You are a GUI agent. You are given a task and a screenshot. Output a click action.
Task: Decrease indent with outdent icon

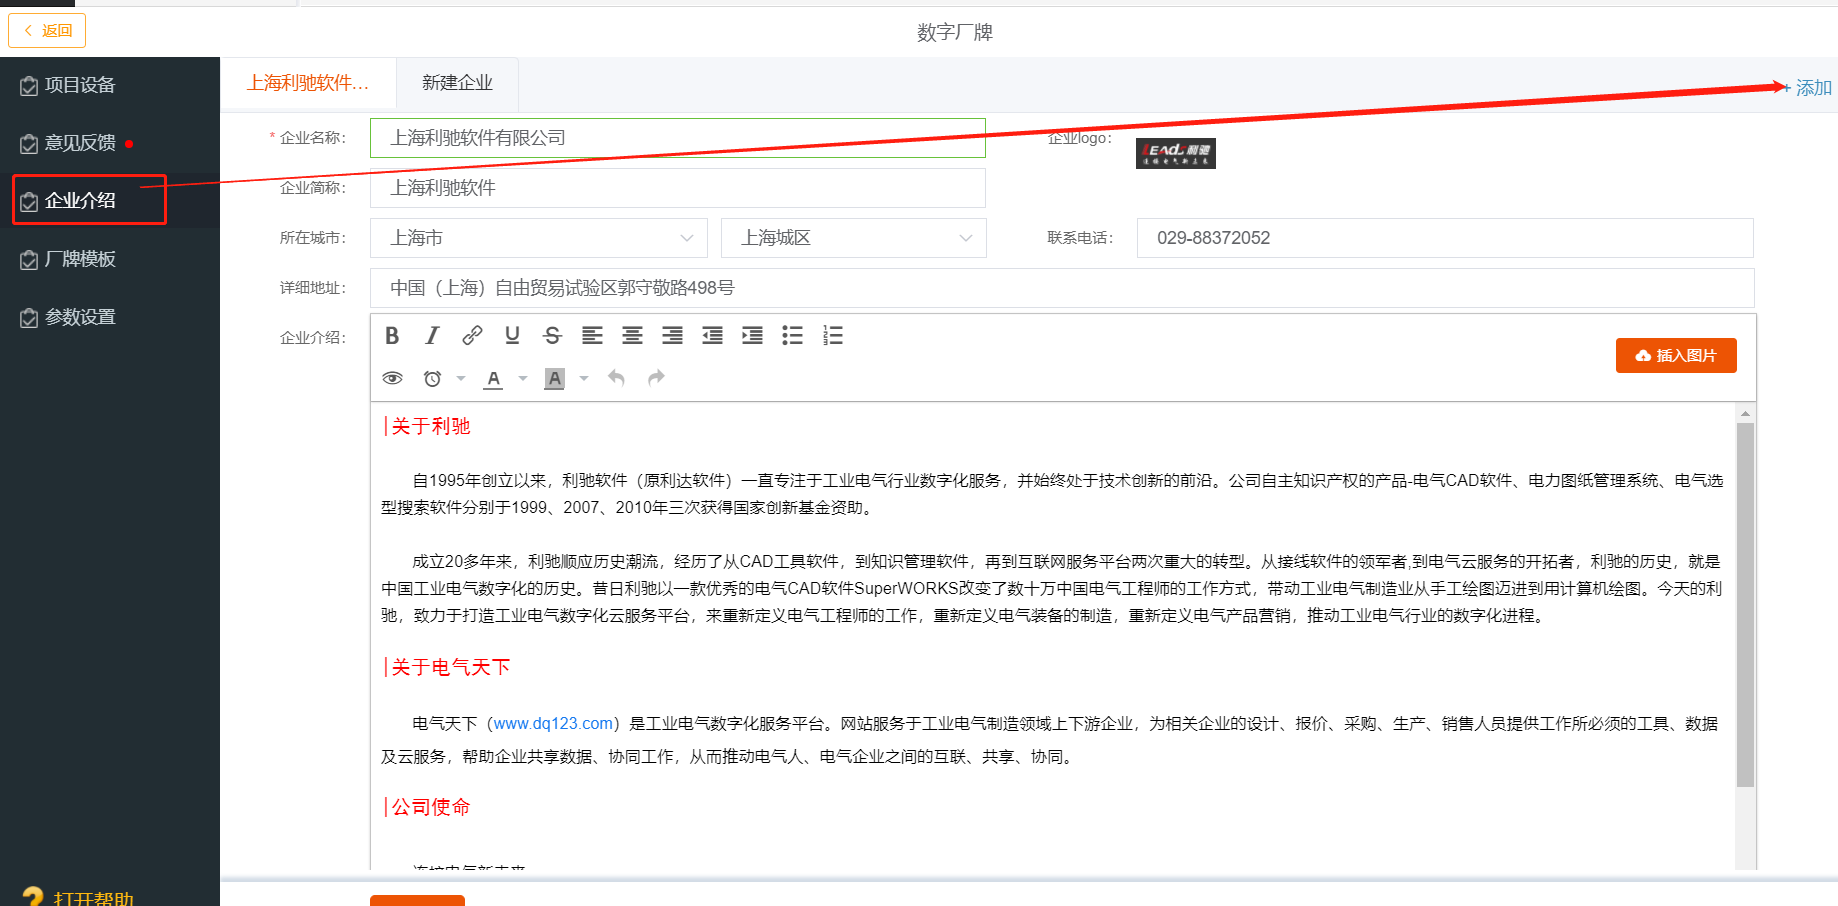pyautogui.click(x=712, y=336)
